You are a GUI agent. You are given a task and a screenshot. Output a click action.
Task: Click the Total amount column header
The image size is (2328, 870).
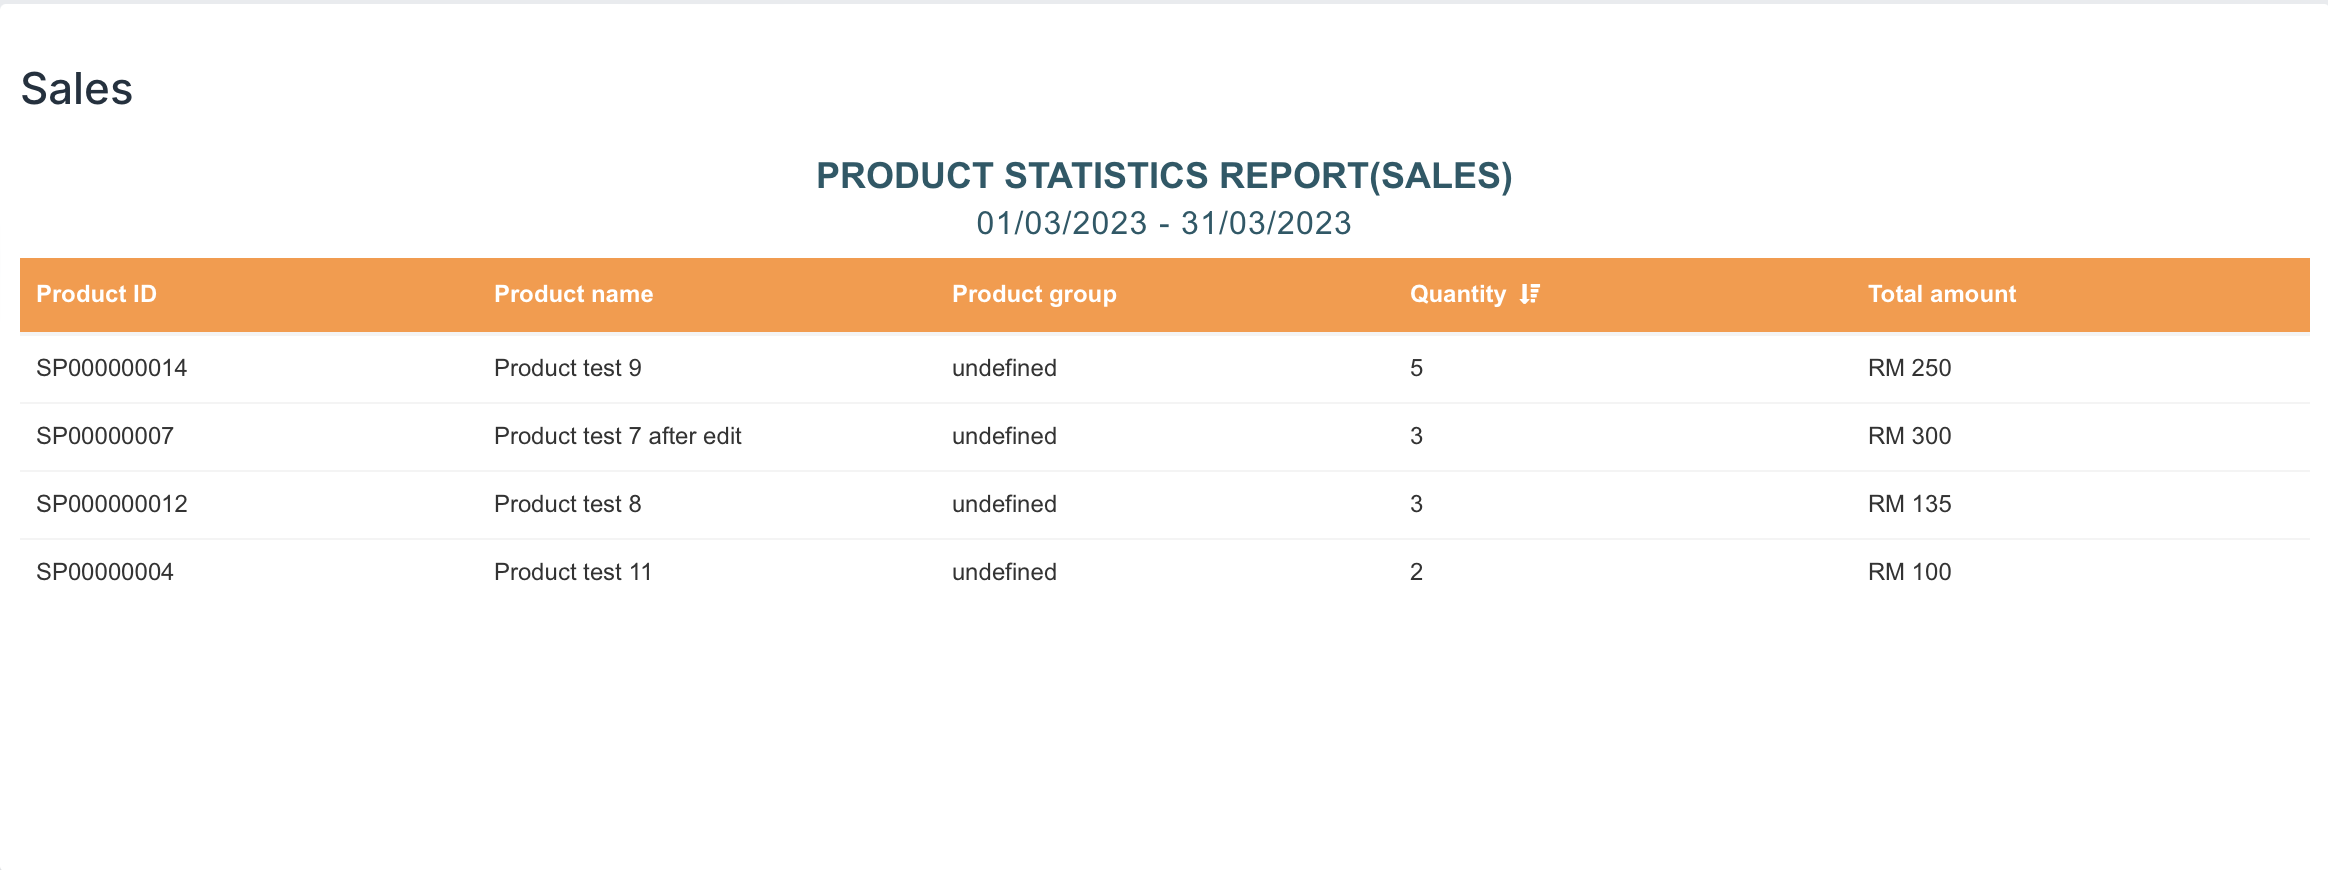click(x=1941, y=294)
